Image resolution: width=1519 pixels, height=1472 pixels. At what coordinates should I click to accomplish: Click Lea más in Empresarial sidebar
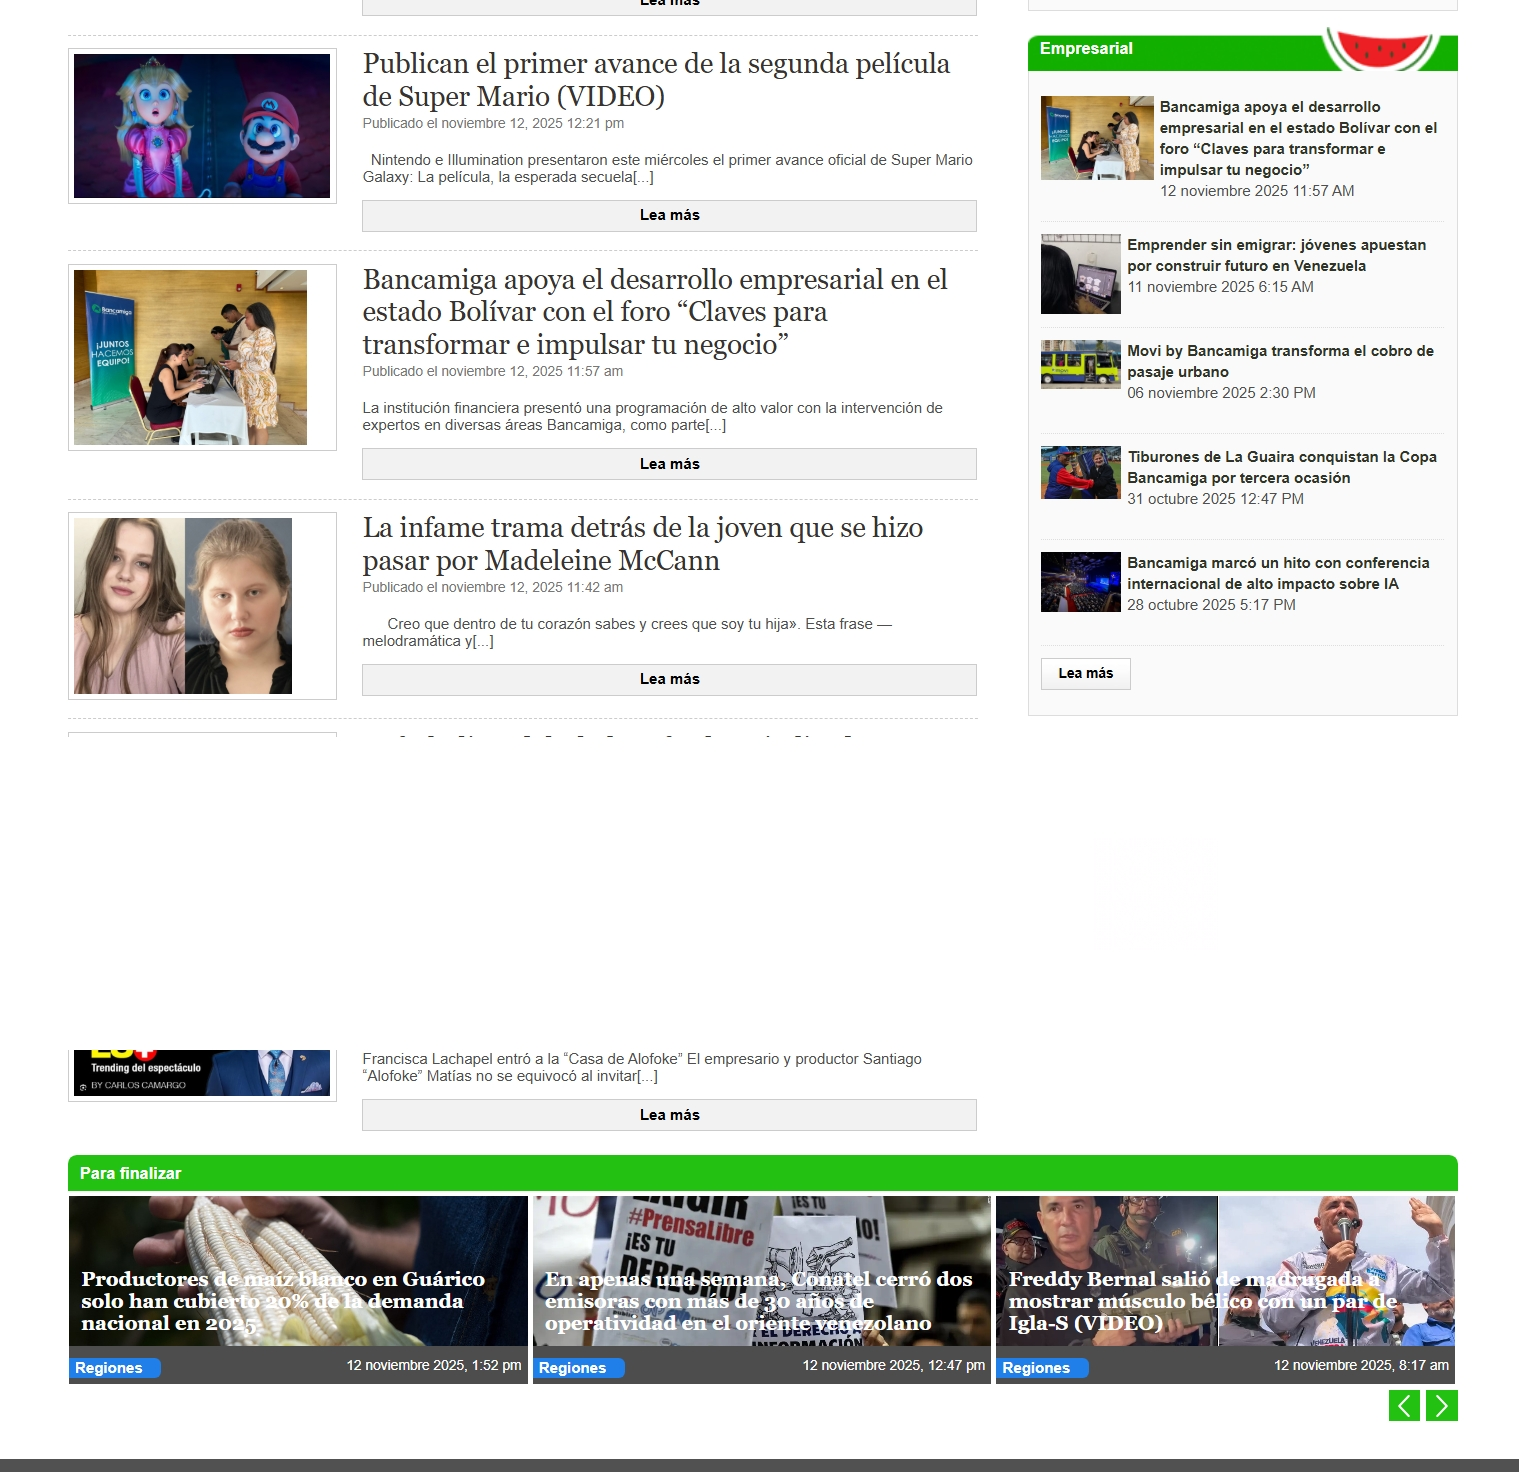[x=1085, y=674]
